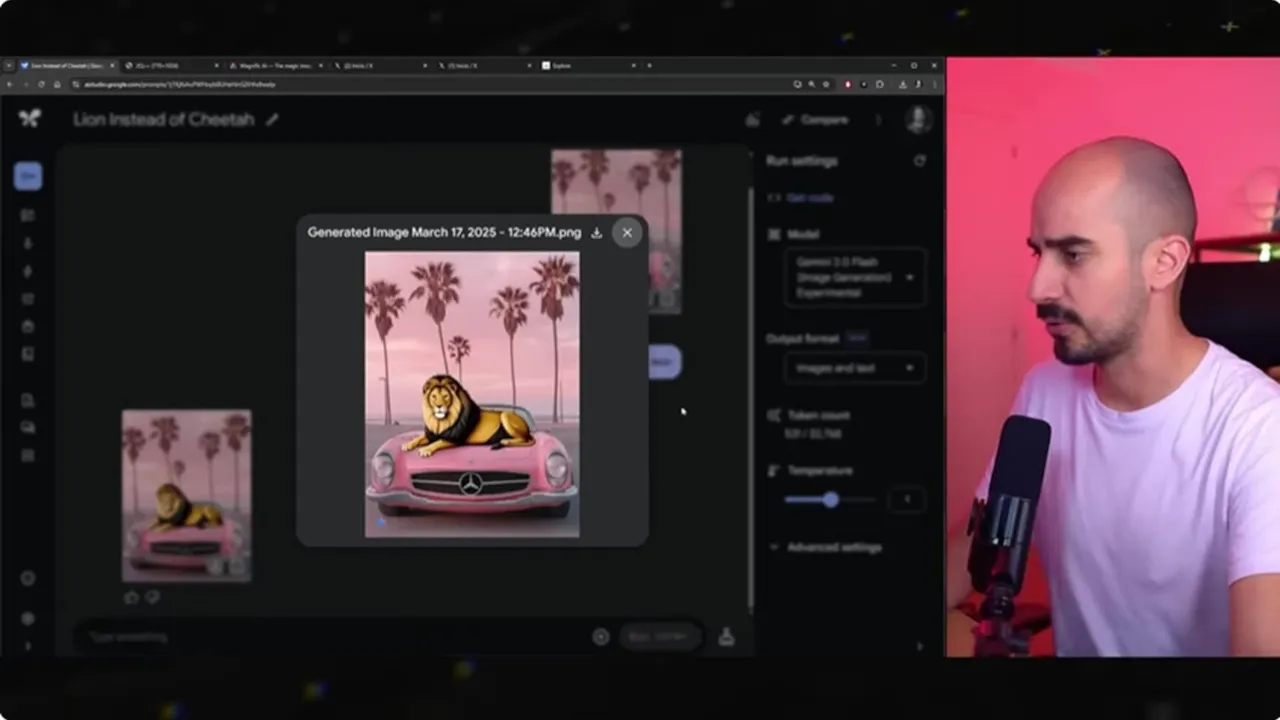
Task: Open the Model selection dropdown
Action: point(855,277)
